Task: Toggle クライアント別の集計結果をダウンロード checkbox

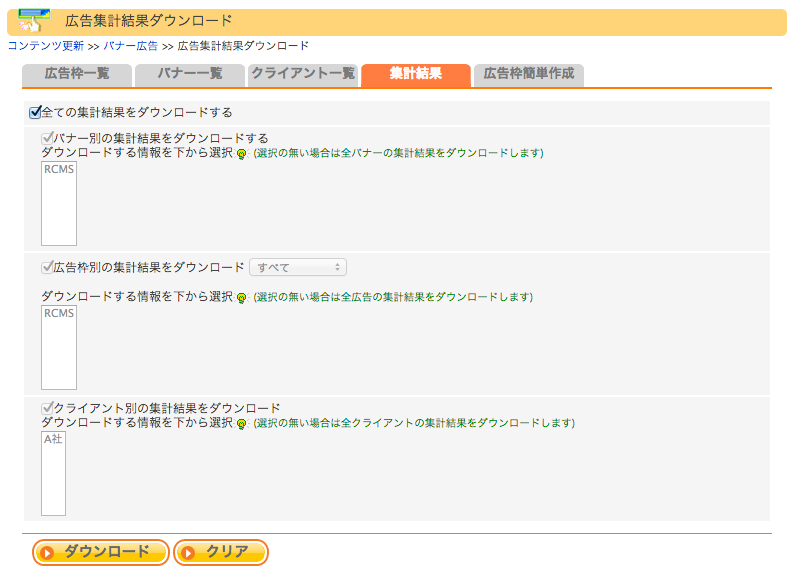Action: (47, 408)
